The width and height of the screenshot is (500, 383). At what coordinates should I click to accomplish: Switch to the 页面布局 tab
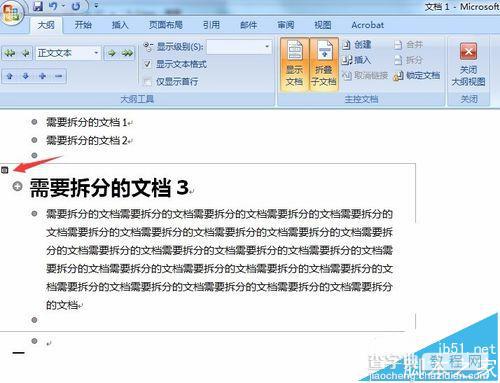pyautogui.click(x=166, y=25)
